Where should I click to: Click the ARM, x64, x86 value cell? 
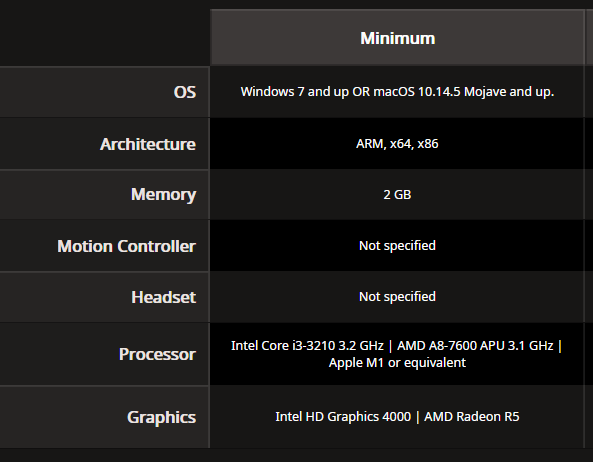click(397, 144)
